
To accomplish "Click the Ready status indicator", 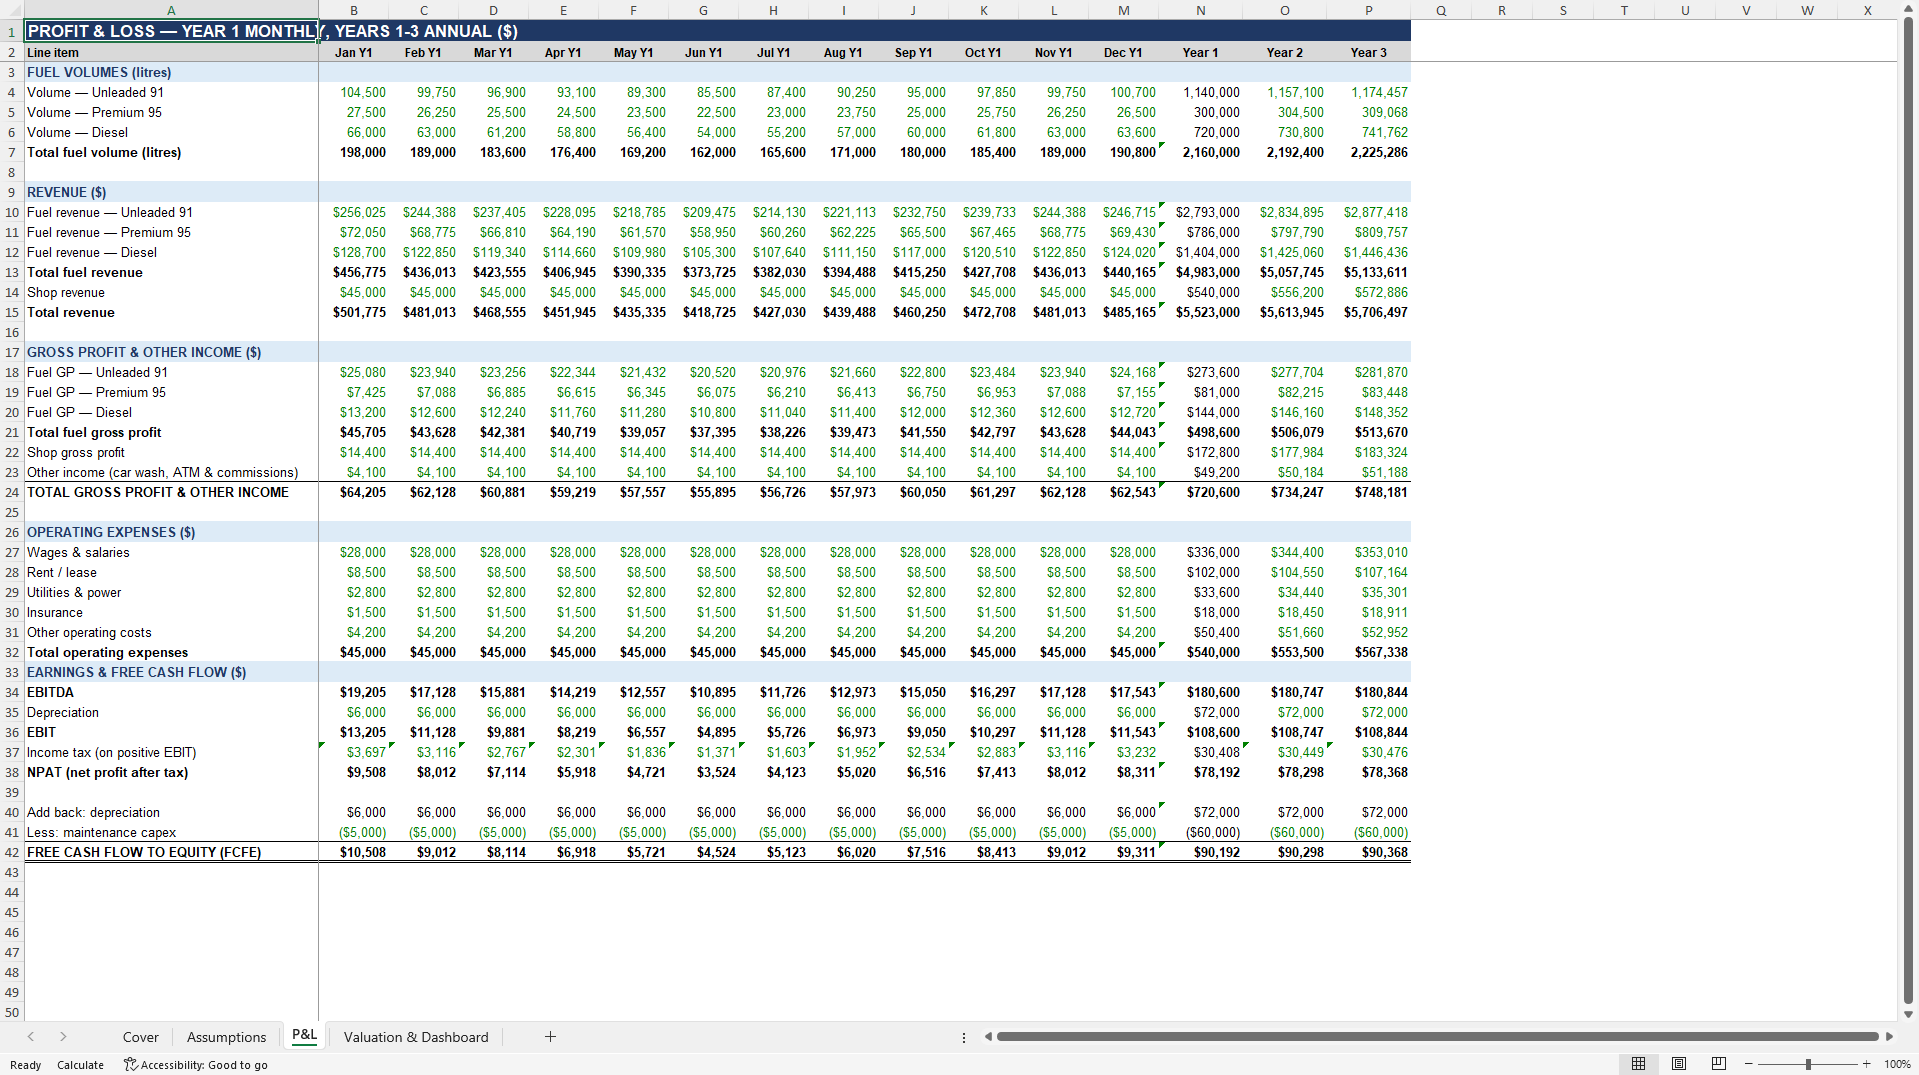I will (x=26, y=1065).
